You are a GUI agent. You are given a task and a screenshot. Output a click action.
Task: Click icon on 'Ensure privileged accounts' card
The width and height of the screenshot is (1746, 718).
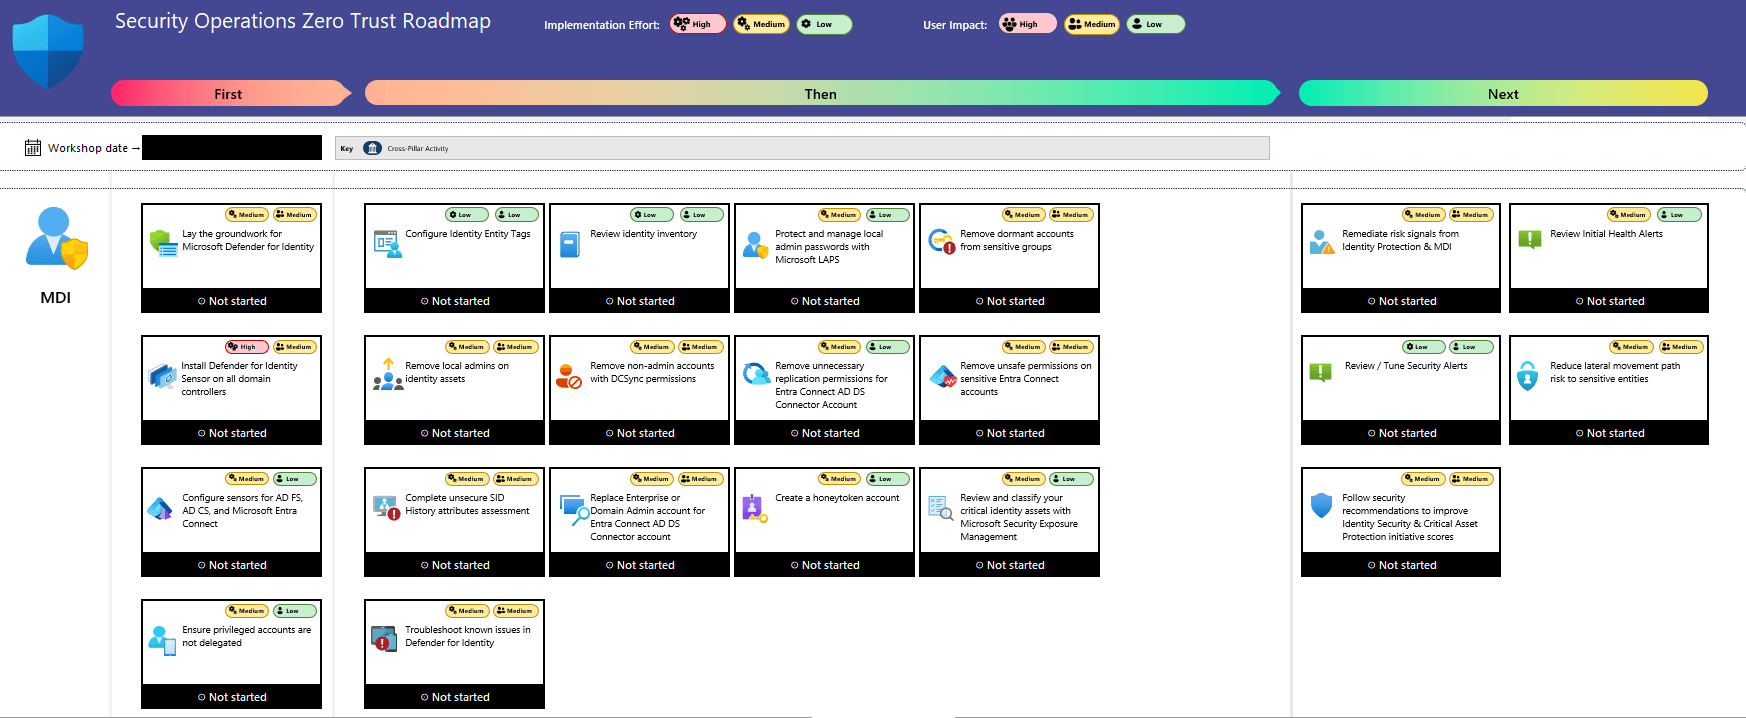[x=162, y=640]
